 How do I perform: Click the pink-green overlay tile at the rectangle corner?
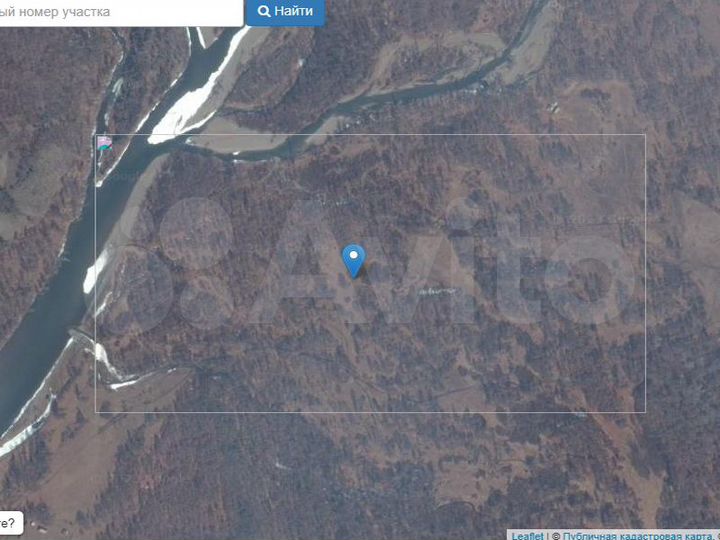pyautogui.click(x=105, y=143)
